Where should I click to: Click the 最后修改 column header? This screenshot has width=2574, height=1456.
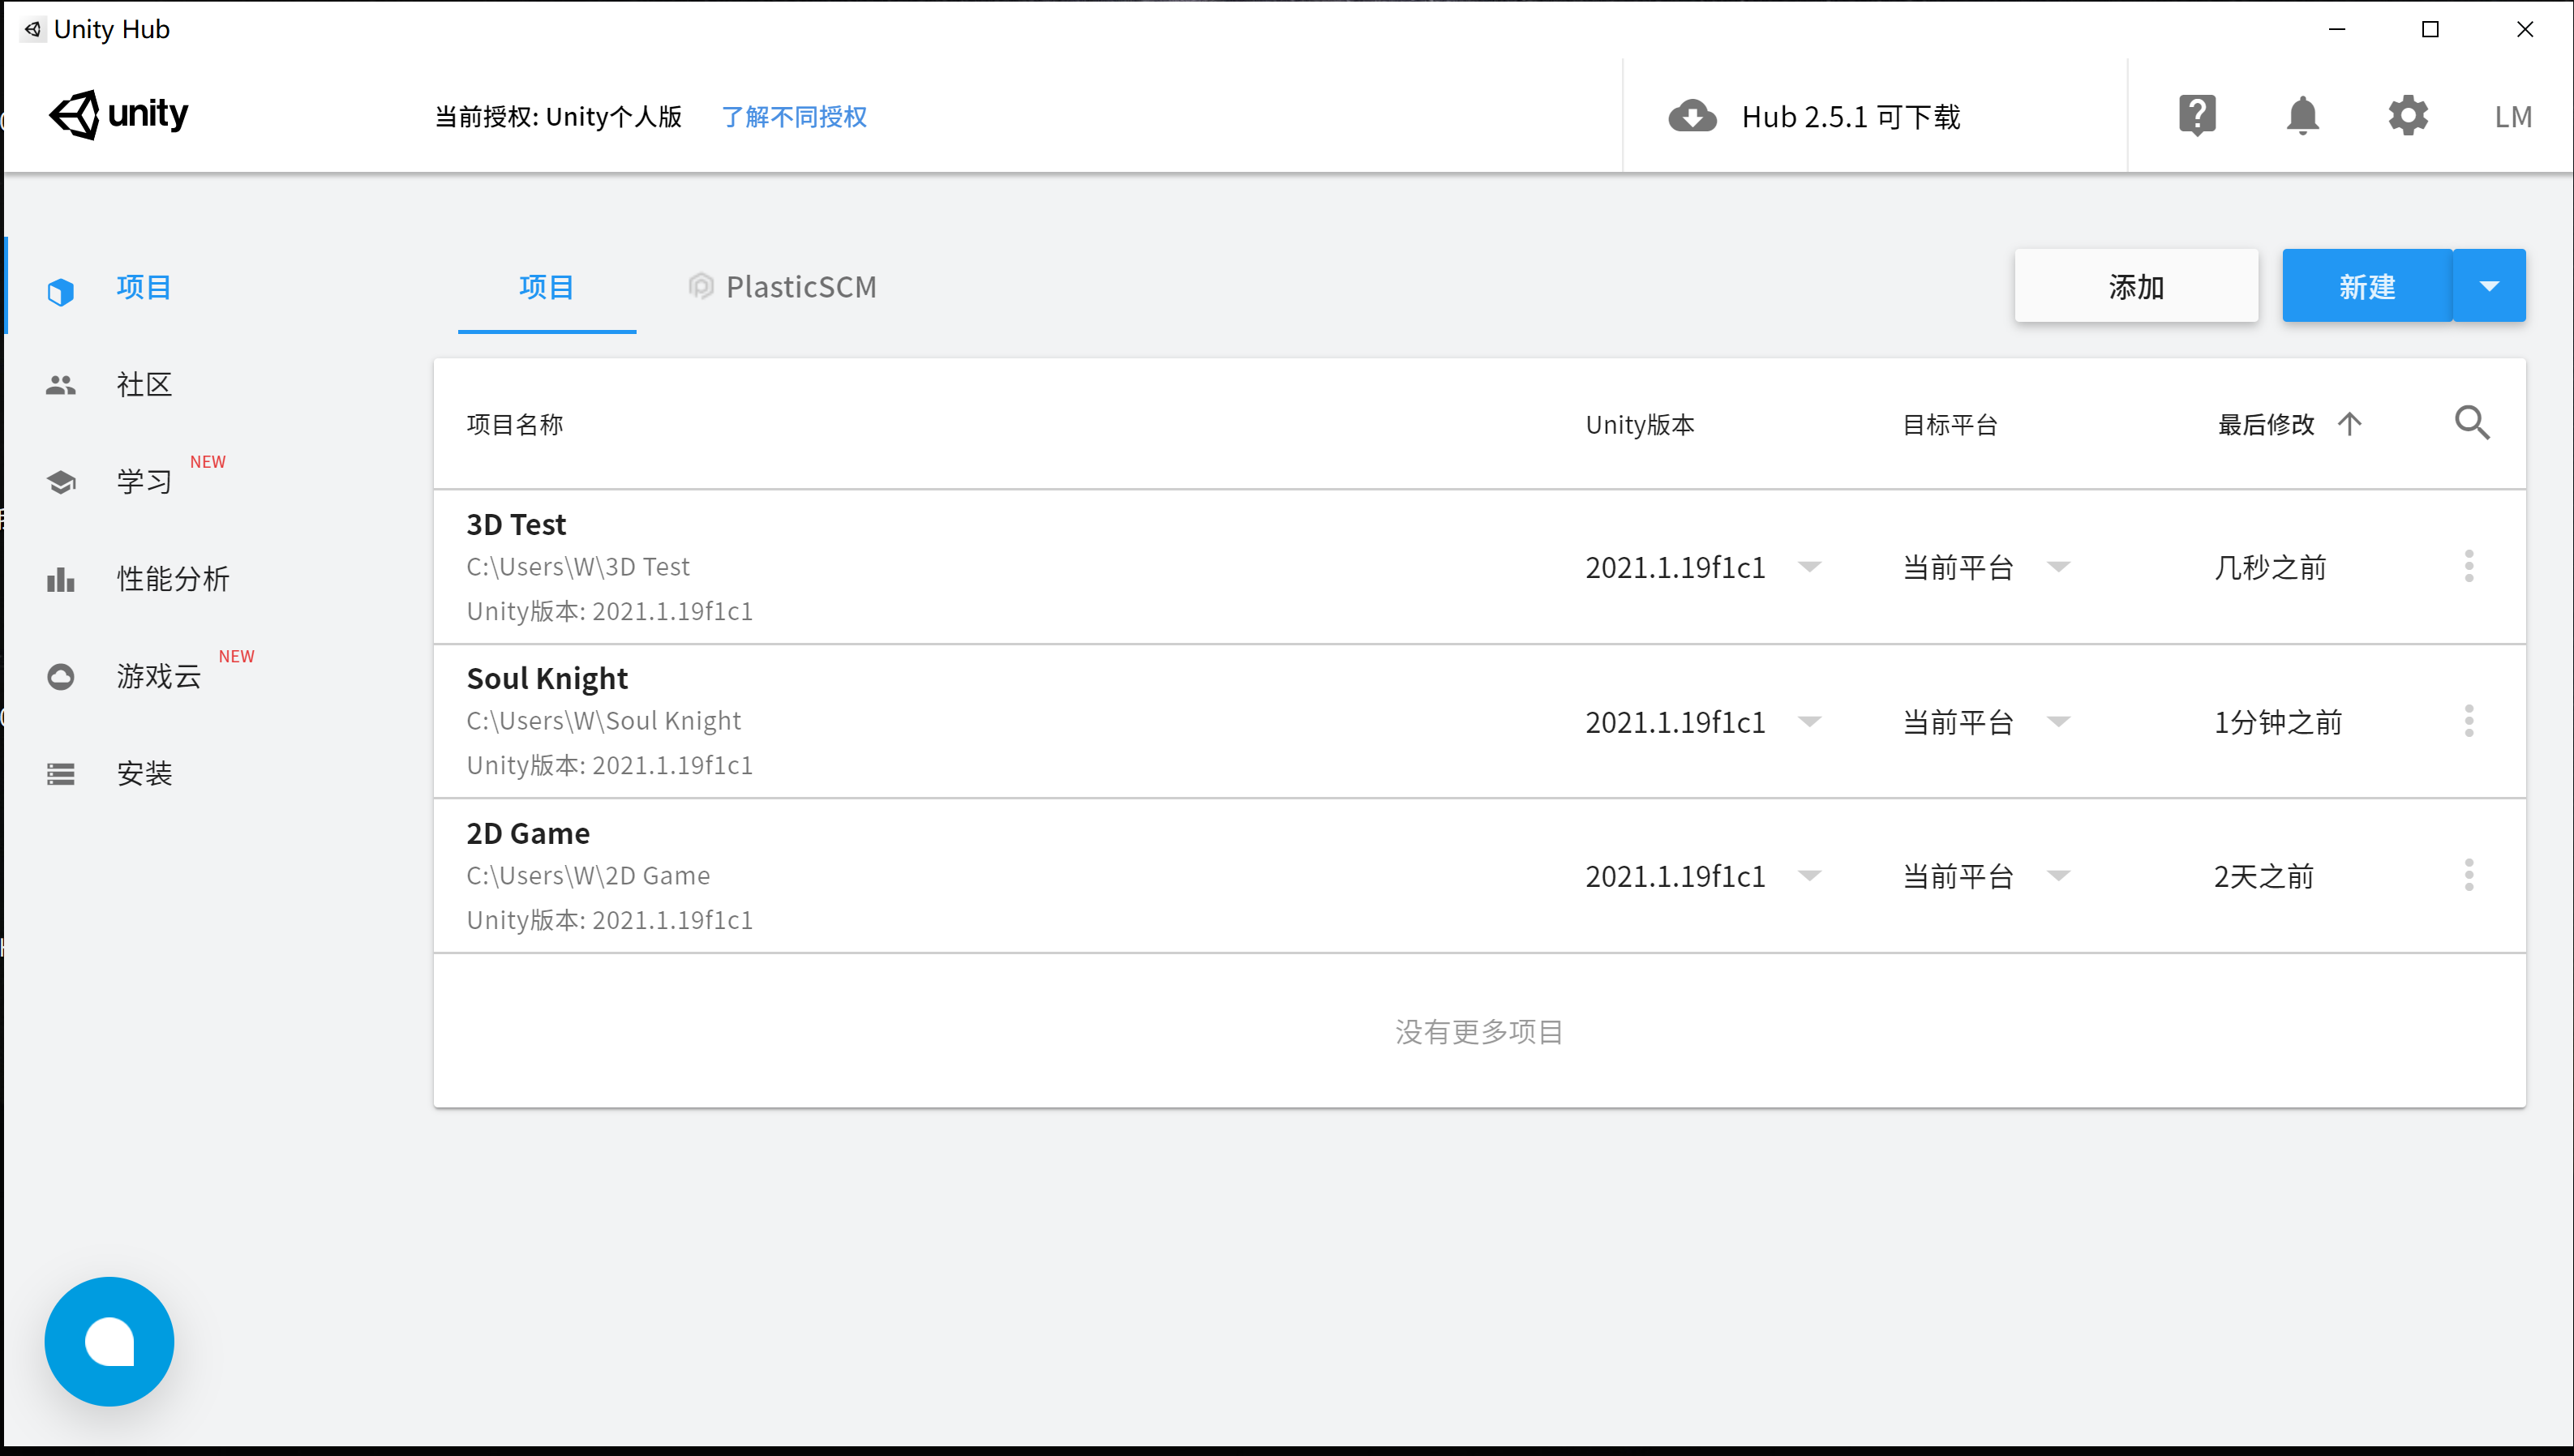pos(2266,425)
